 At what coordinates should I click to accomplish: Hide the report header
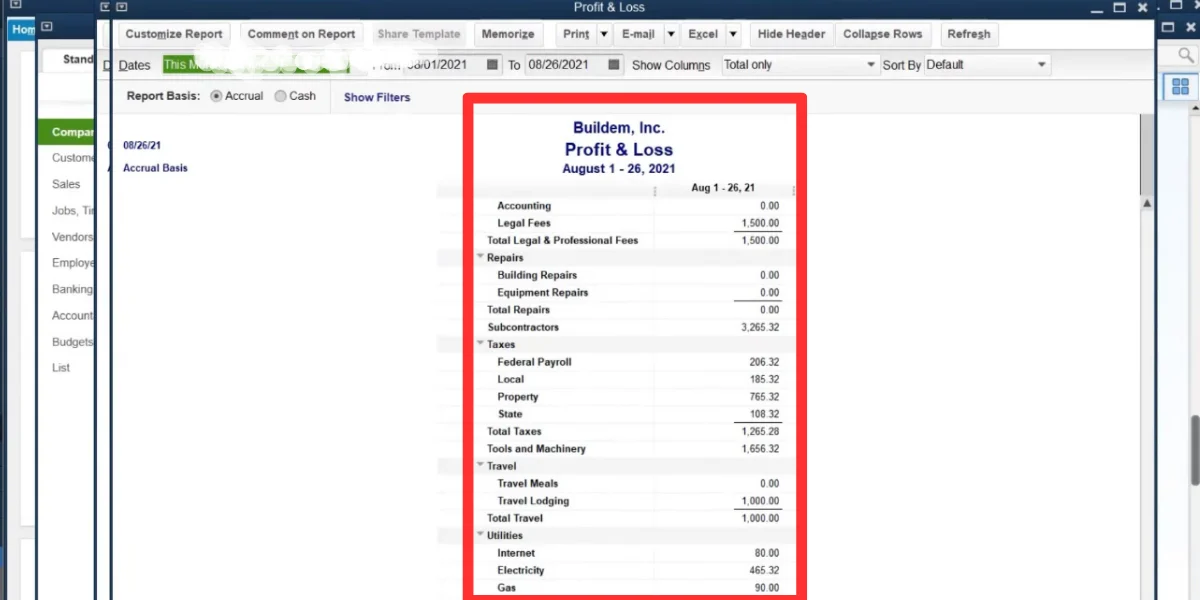[791, 34]
